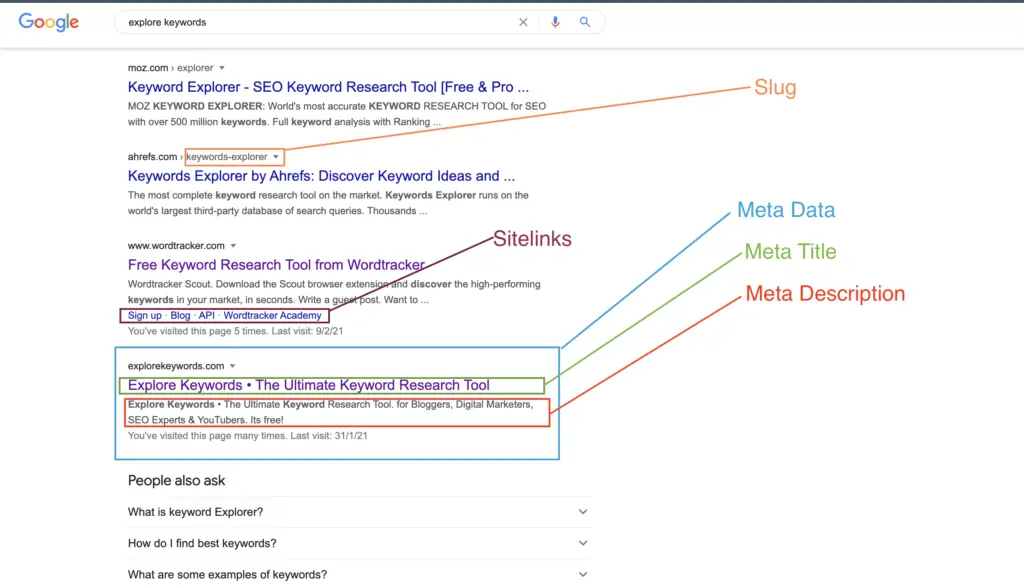Click 'You've visited this page many times' note
1024x587 pixels.
pyautogui.click(x=248, y=436)
